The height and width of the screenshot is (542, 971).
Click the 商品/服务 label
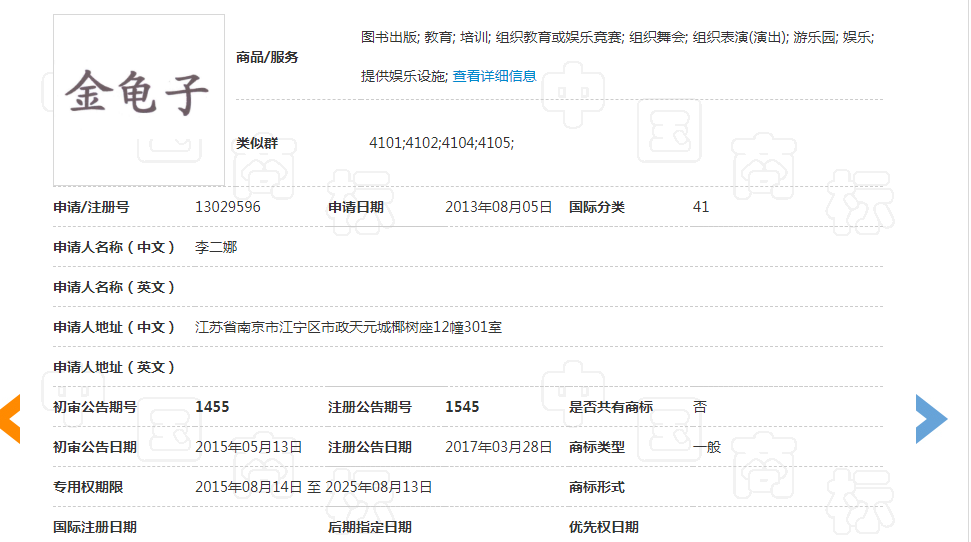point(267,57)
